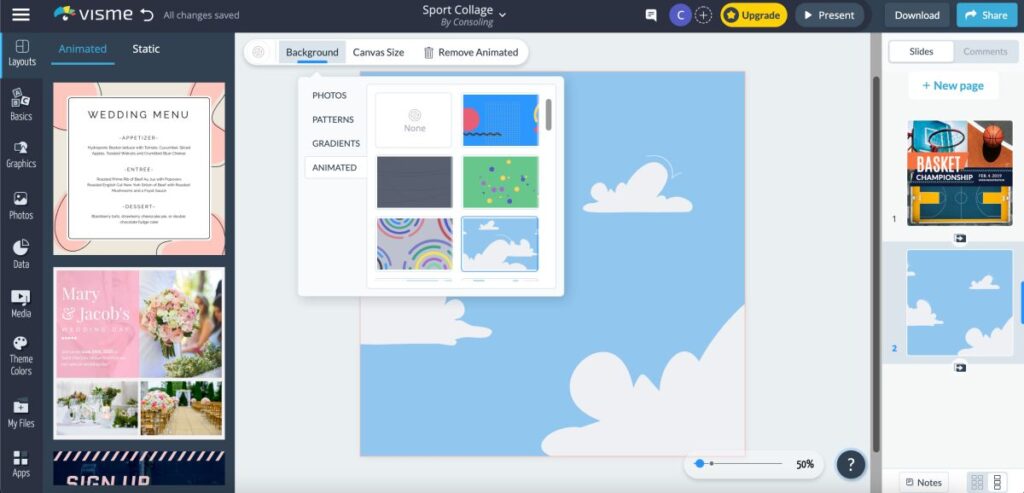Select the Background toolbar tab

pyautogui.click(x=312, y=52)
